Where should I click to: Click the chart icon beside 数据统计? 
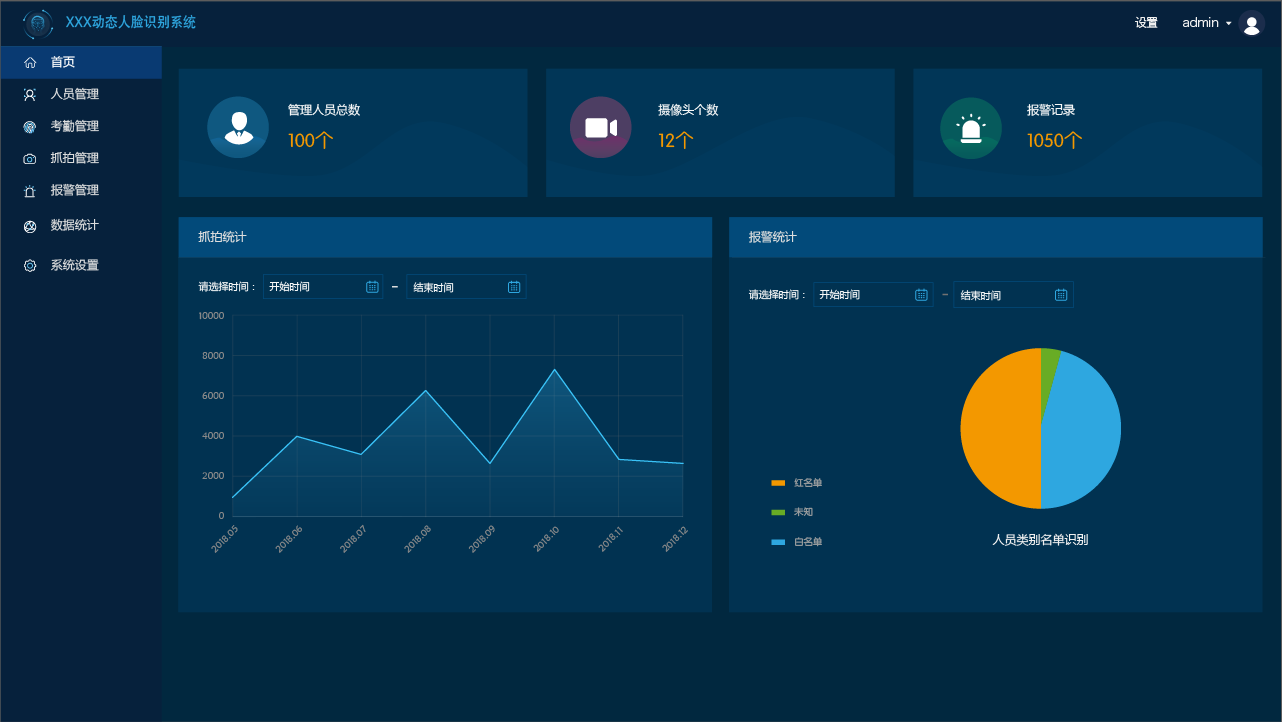pos(30,226)
